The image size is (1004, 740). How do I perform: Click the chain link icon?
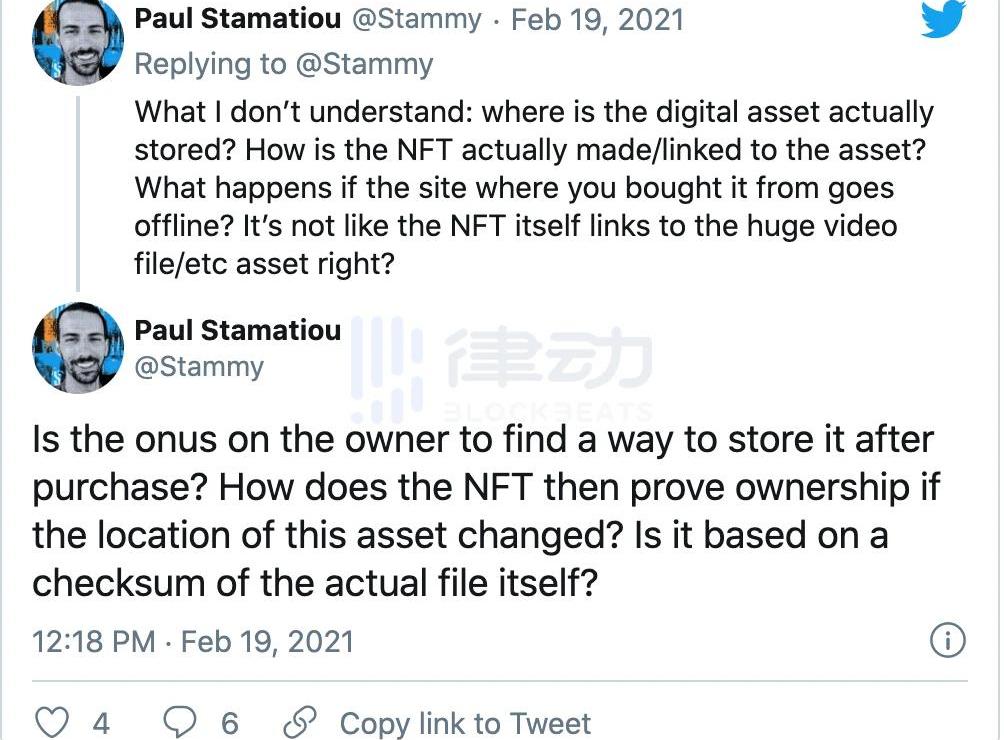(x=299, y=722)
